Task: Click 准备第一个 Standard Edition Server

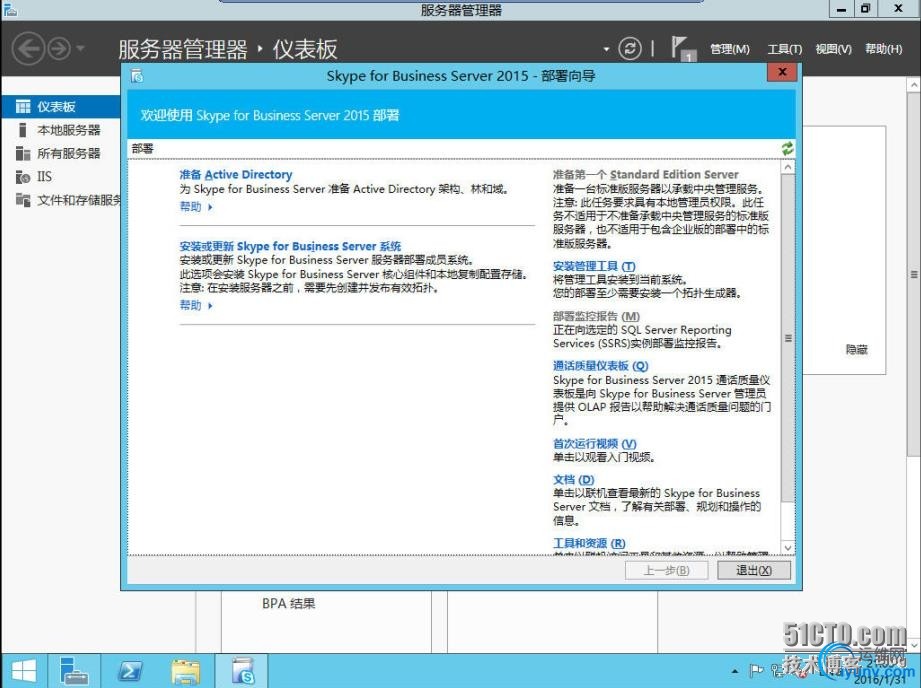Action: (x=646, y=174)
